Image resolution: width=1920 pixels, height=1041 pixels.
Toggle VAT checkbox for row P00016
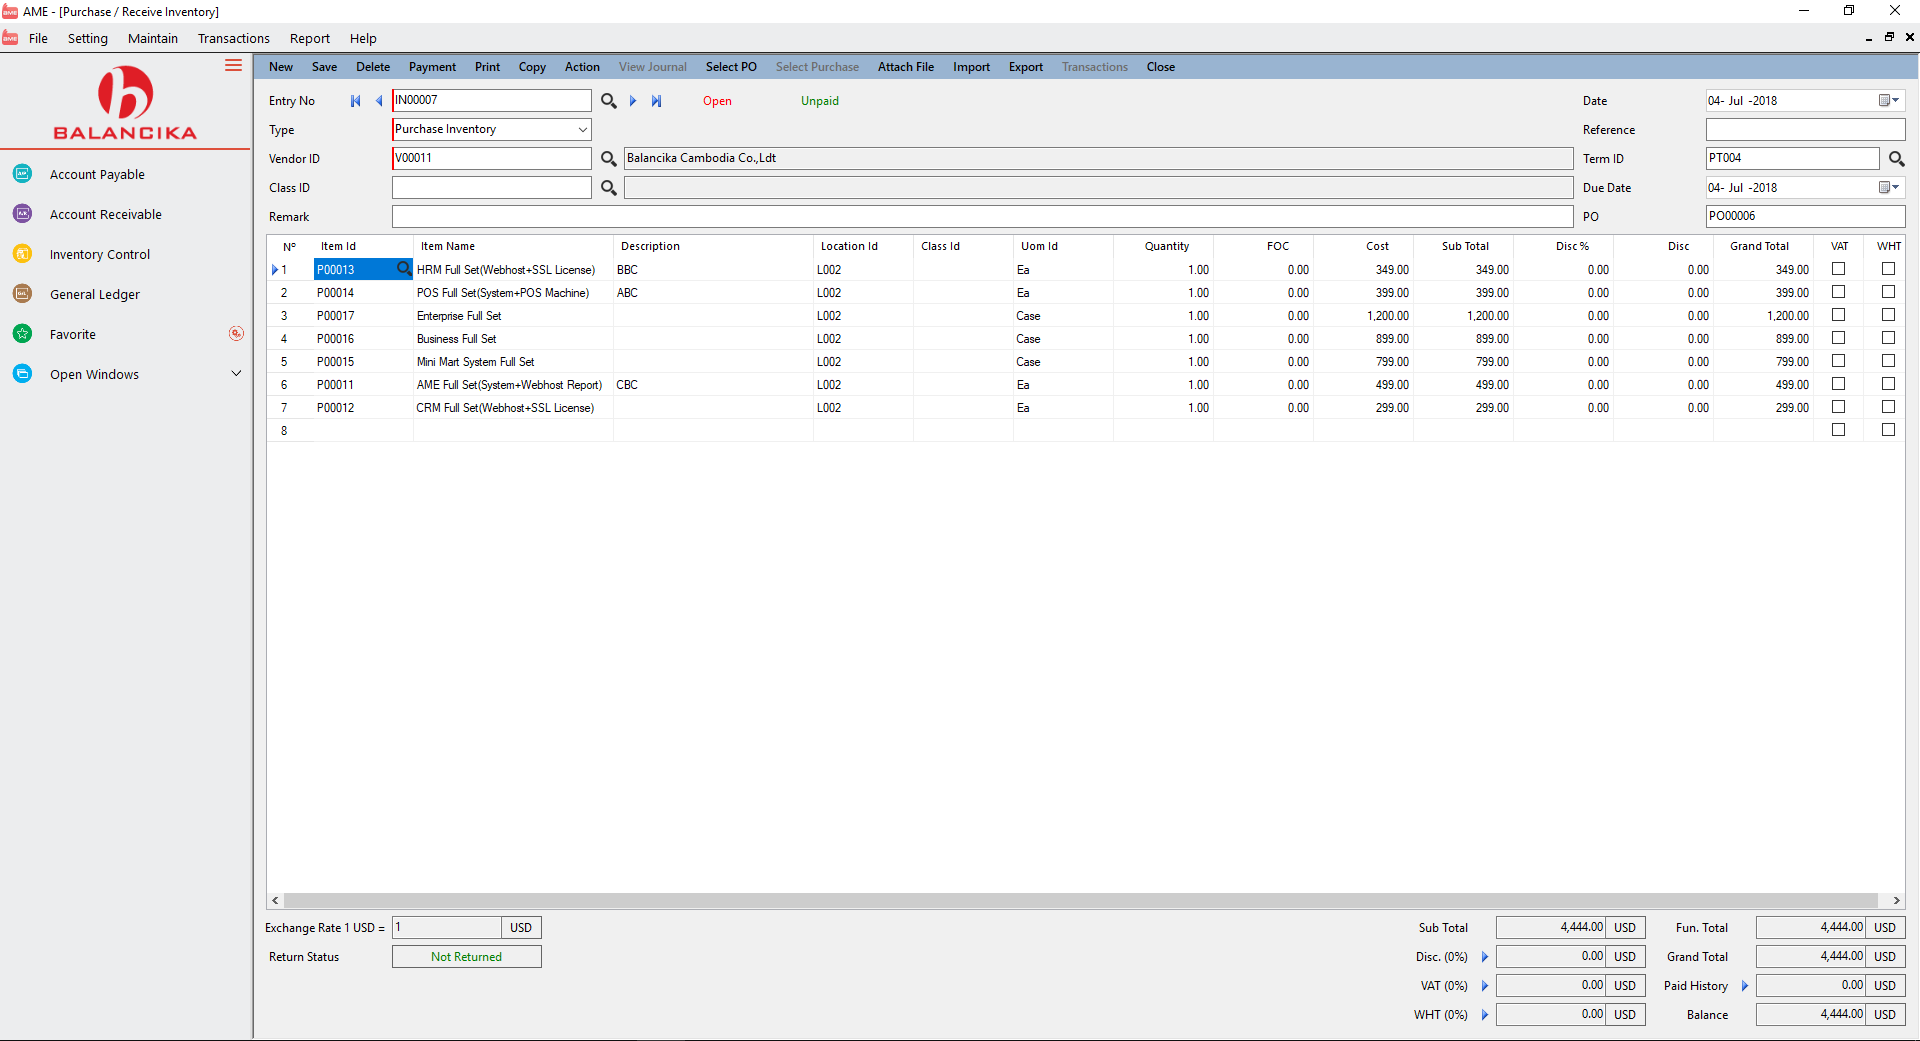click(1838, 338)
